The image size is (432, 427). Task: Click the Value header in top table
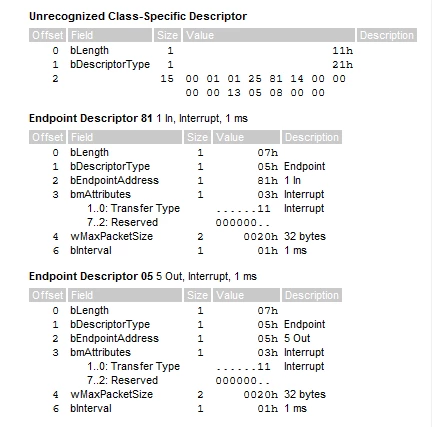click(269, 35)
